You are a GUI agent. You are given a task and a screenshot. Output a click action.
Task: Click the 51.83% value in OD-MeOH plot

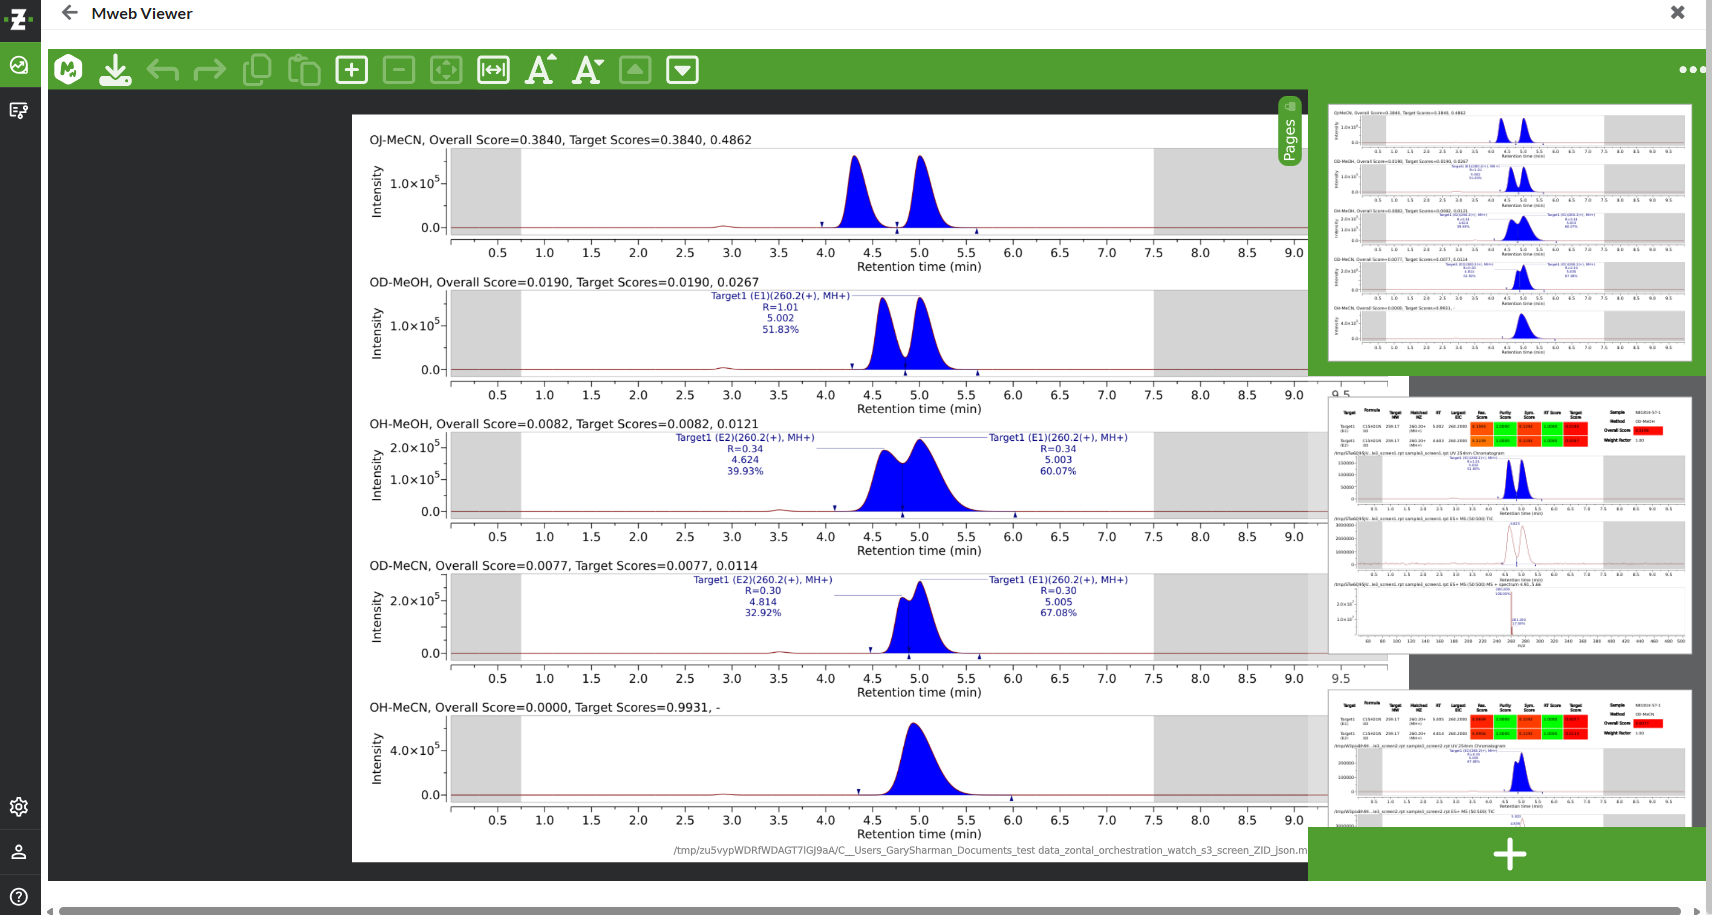click(780, 329)
